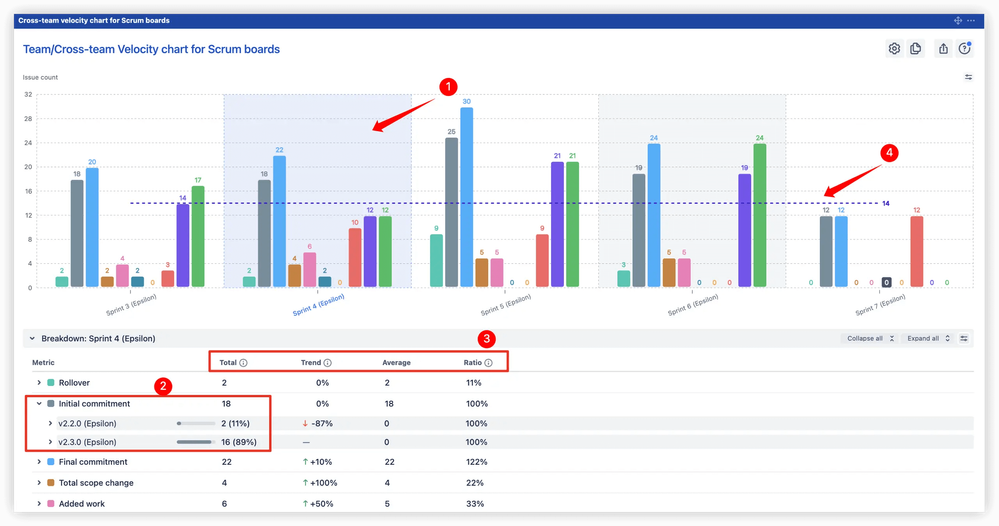Viewport: 999px width, 526px height.
Task: Collapse the Initial commitment row
Action: click(x=39, y=404)
